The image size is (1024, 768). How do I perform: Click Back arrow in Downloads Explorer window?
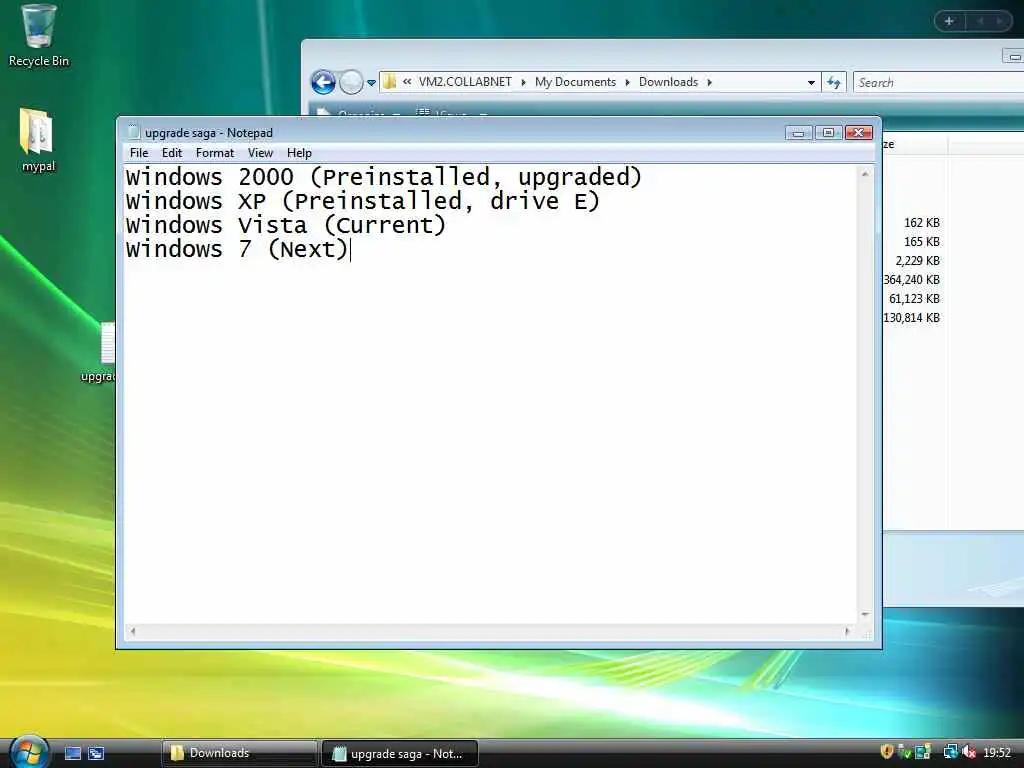click(x=323, y=82)
